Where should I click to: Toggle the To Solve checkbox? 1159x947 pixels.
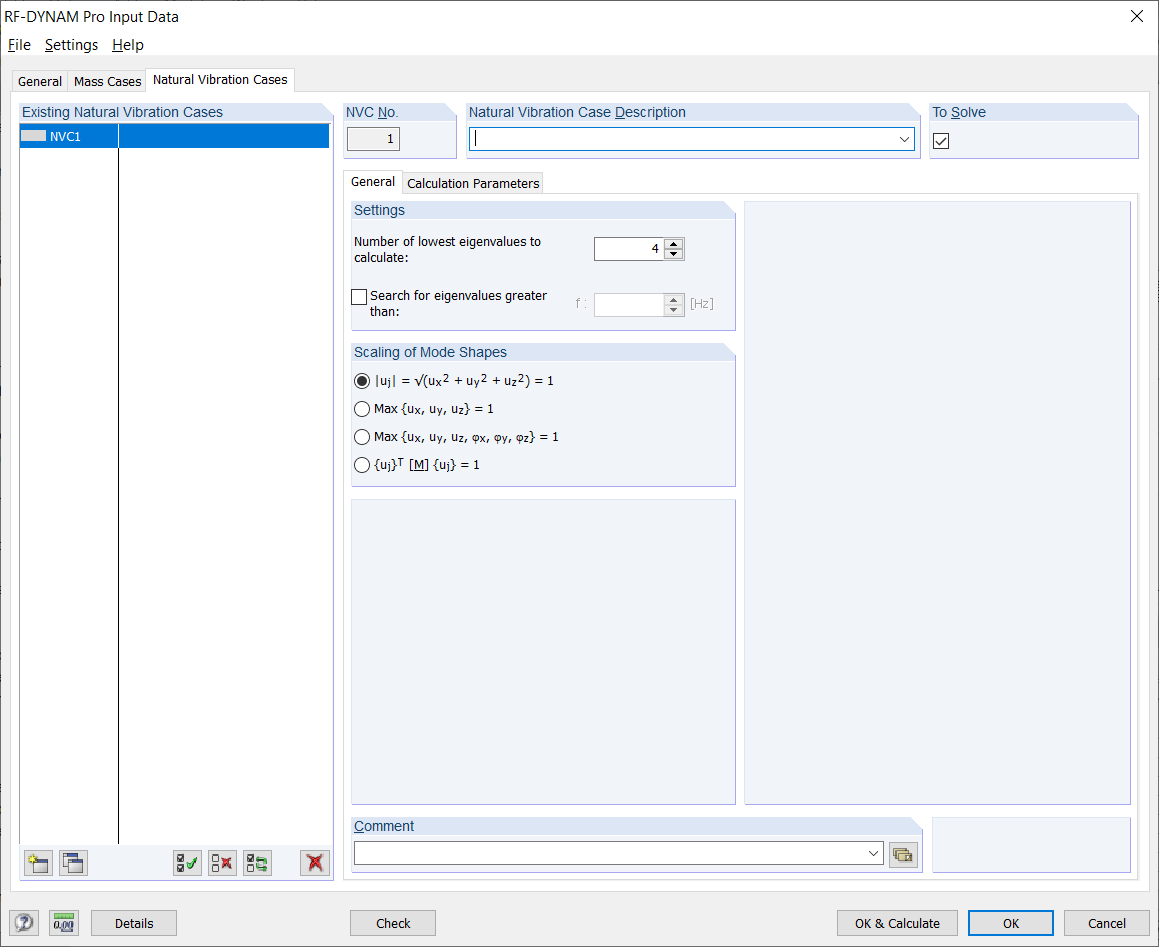pyautogui.click(x=941, y=141)
